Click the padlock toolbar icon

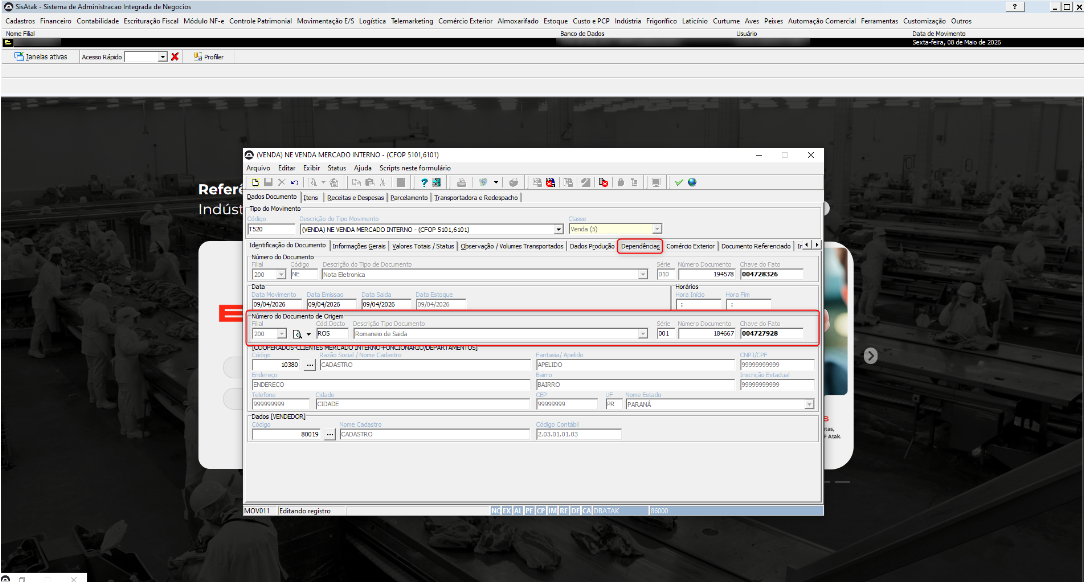tap(620, 183)
